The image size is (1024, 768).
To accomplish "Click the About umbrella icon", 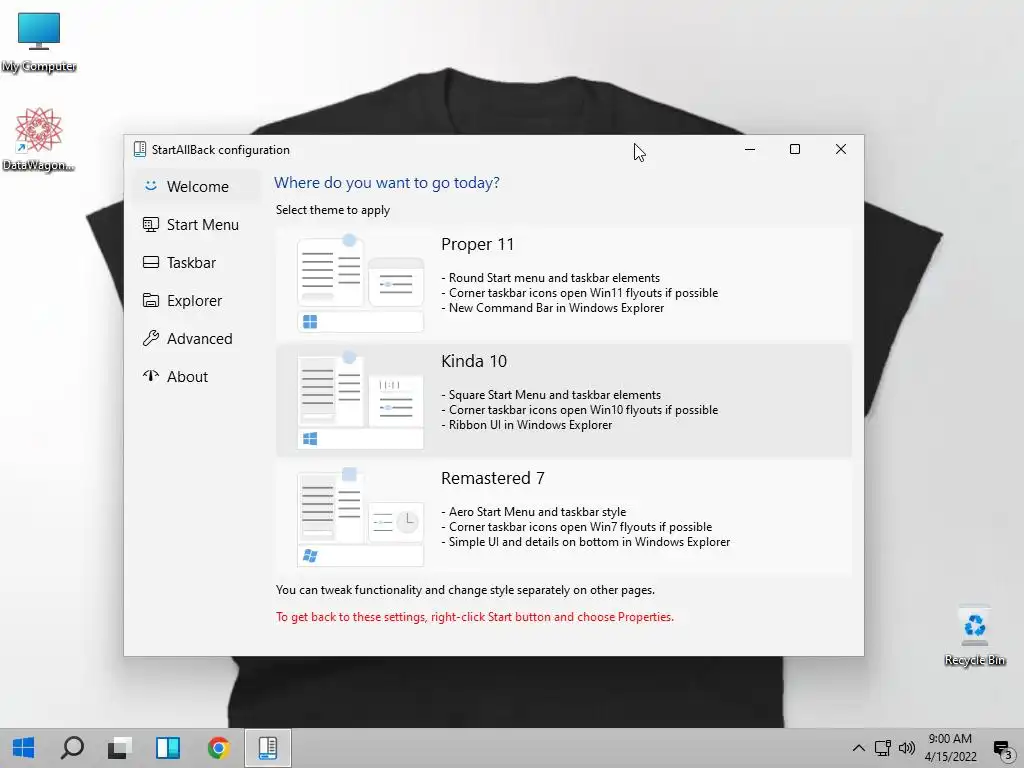I will (x=151, y=376).
